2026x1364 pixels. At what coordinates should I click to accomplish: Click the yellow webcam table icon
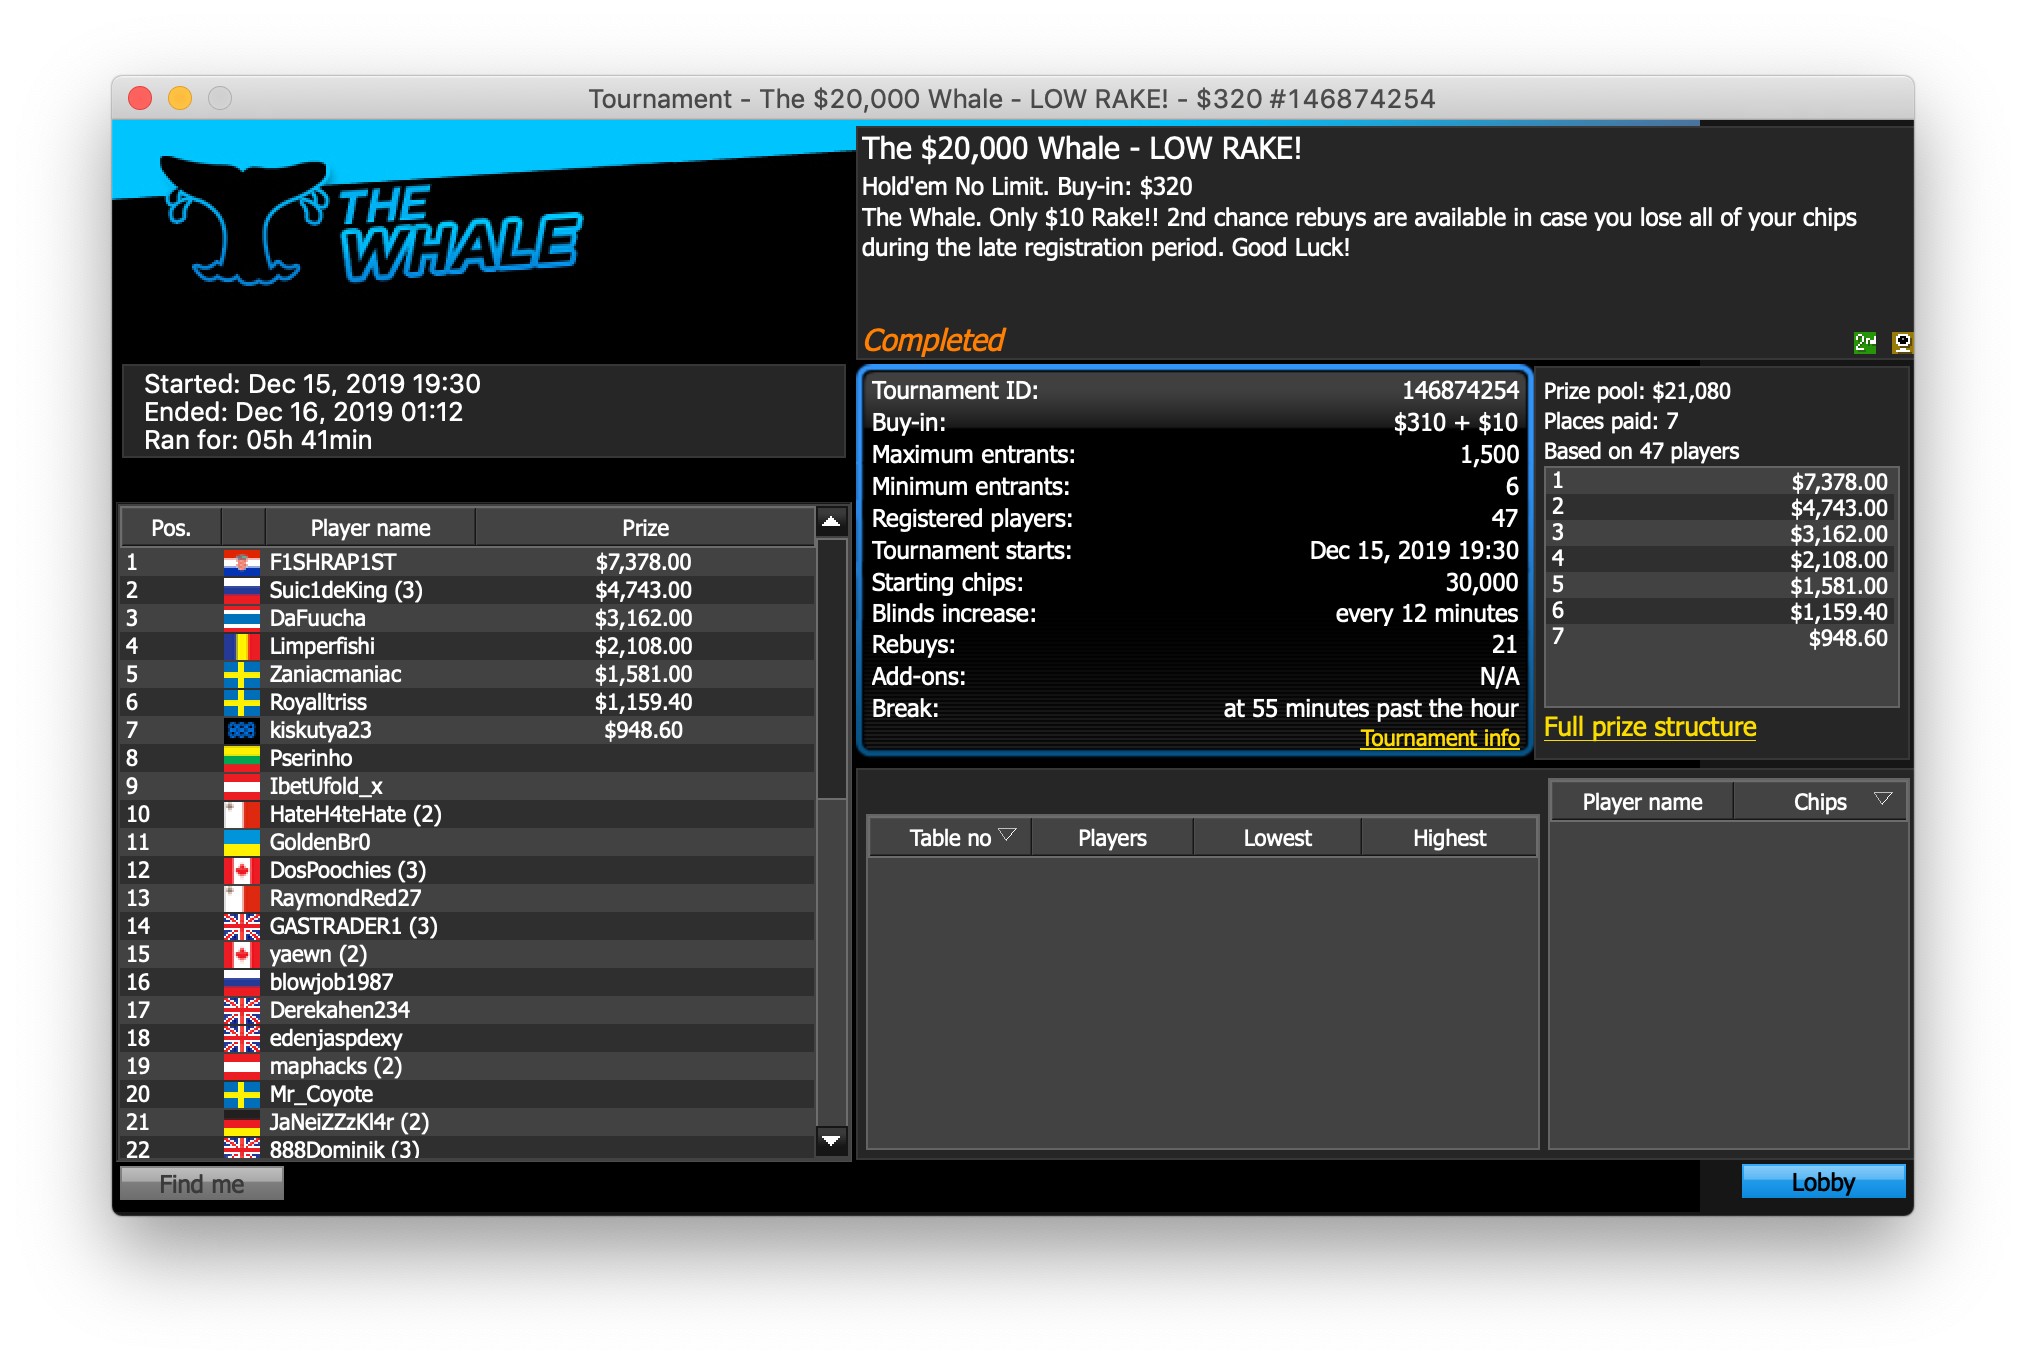pyautogui.click(x=1902, y=343)
